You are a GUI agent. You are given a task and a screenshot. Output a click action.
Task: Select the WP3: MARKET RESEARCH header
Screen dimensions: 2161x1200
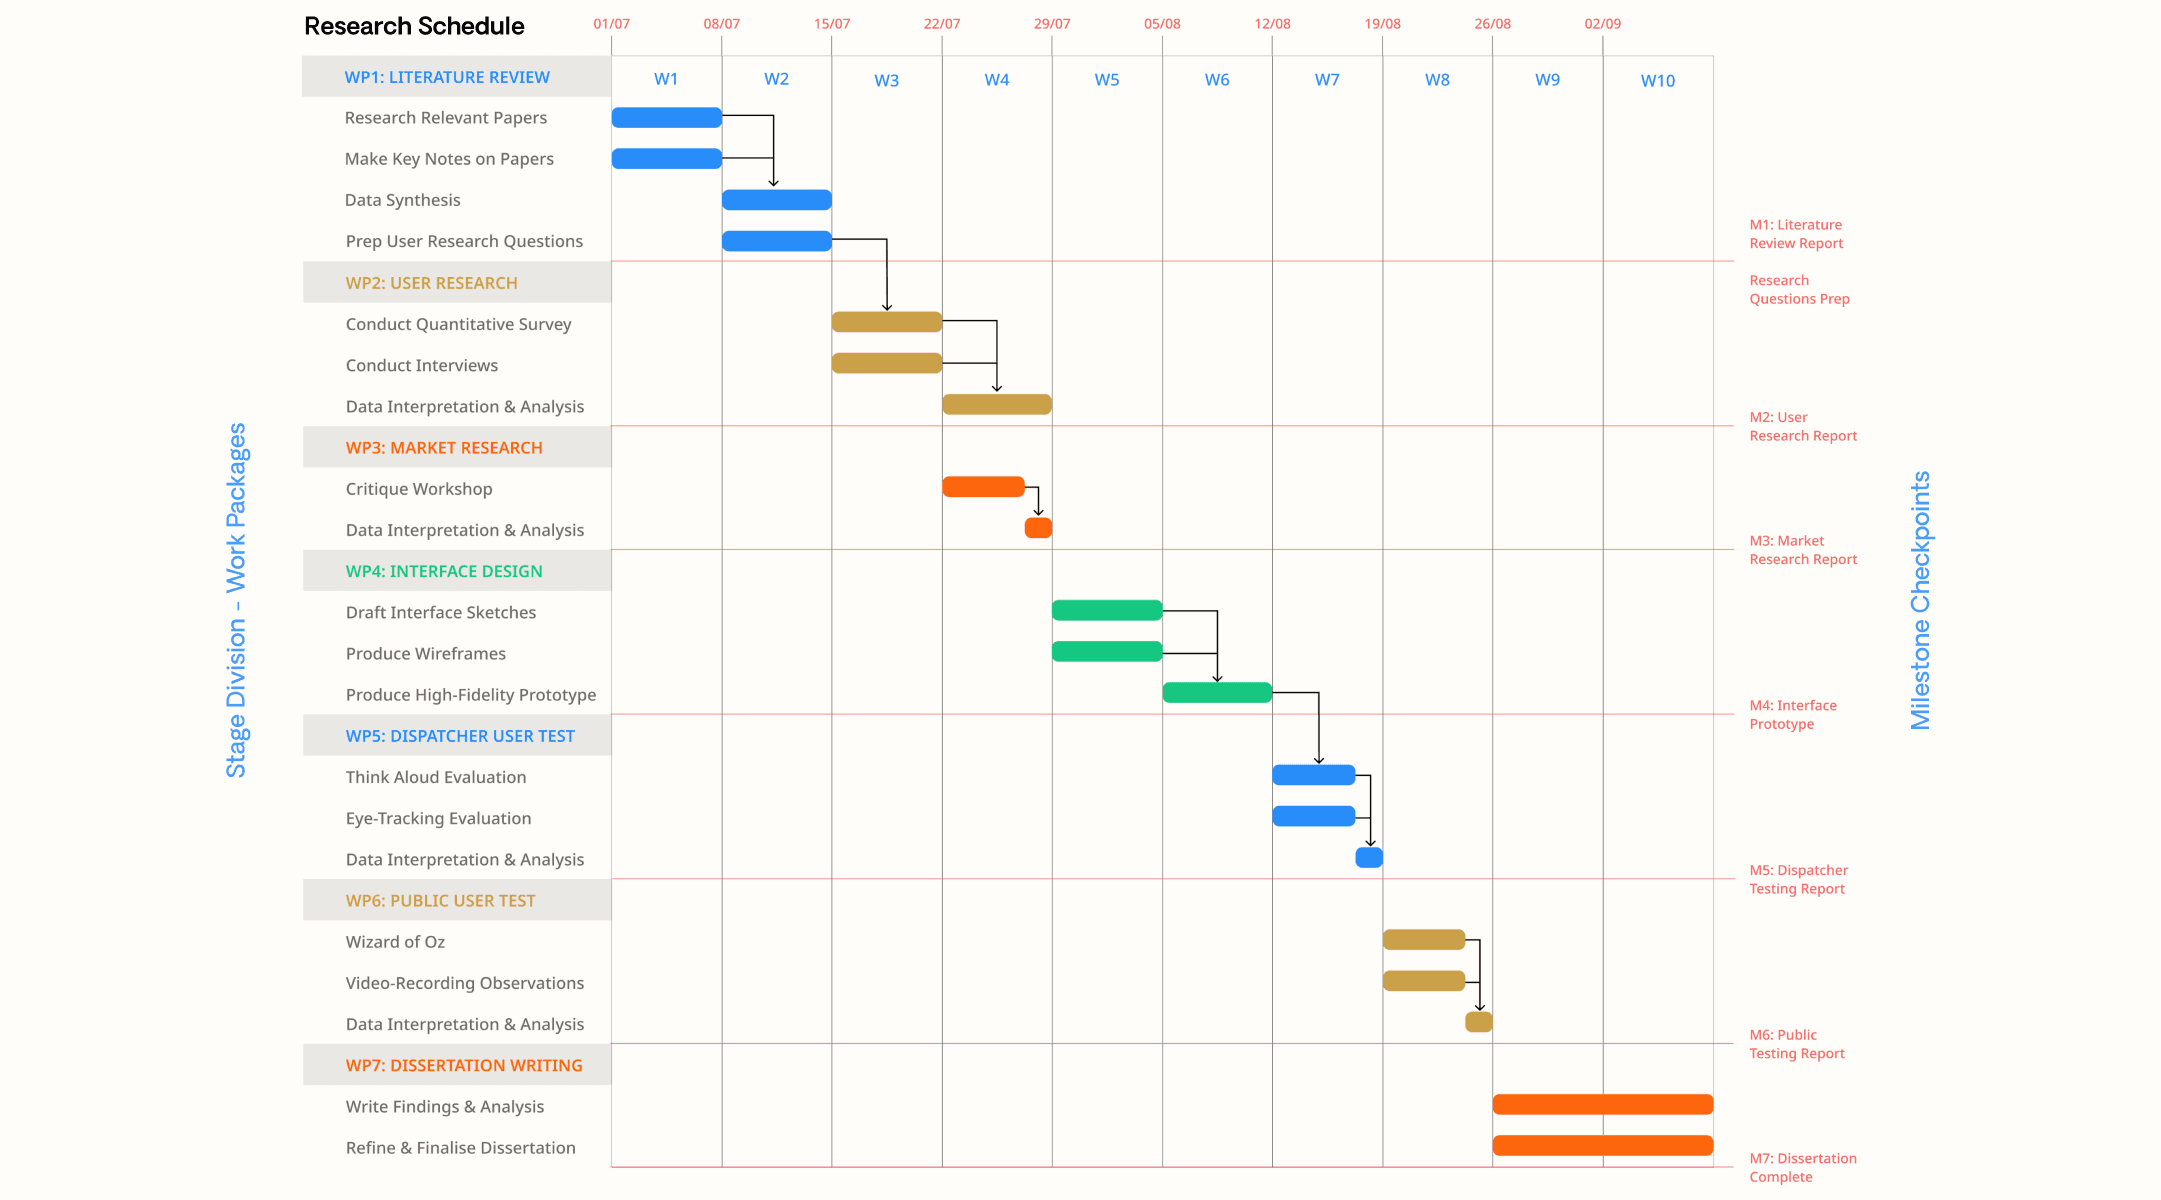(x=456, y=448)
